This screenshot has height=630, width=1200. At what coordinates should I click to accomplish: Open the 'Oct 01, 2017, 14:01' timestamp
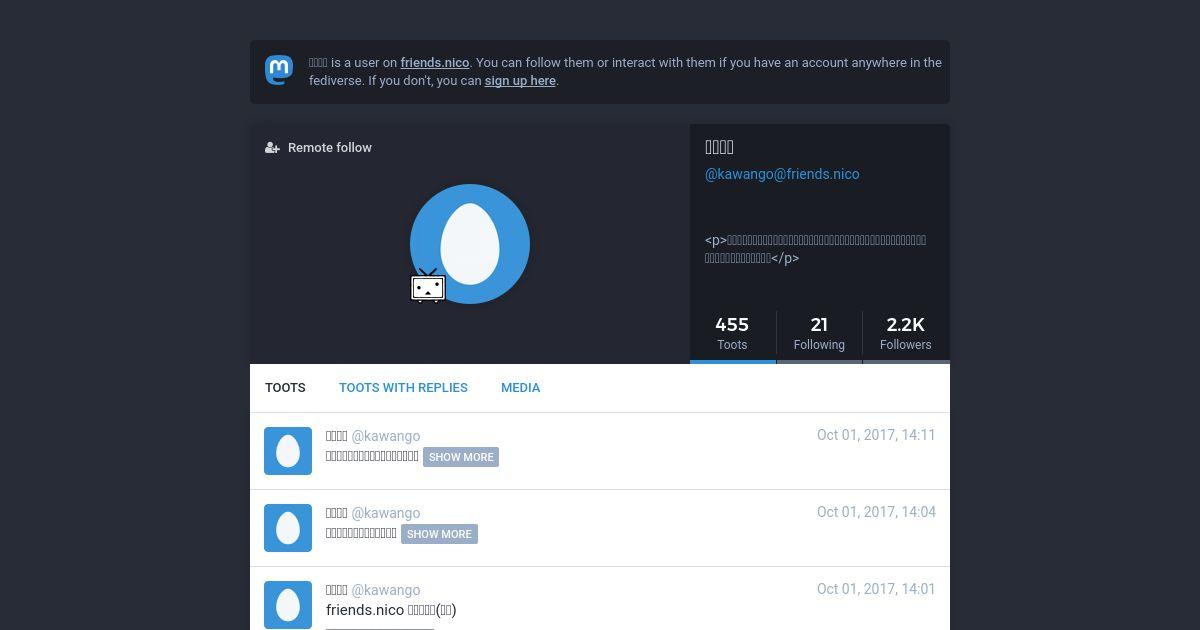[x=876, y=589]
